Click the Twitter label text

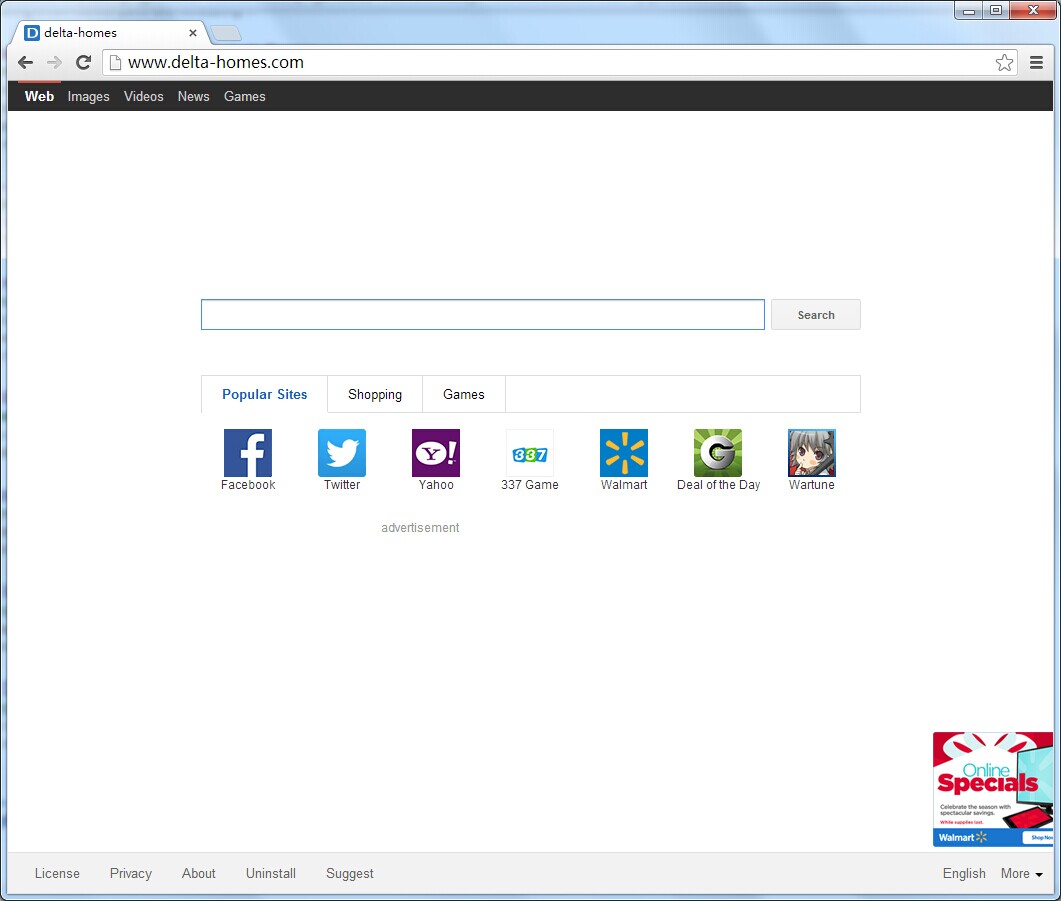[x=342, y=485]
